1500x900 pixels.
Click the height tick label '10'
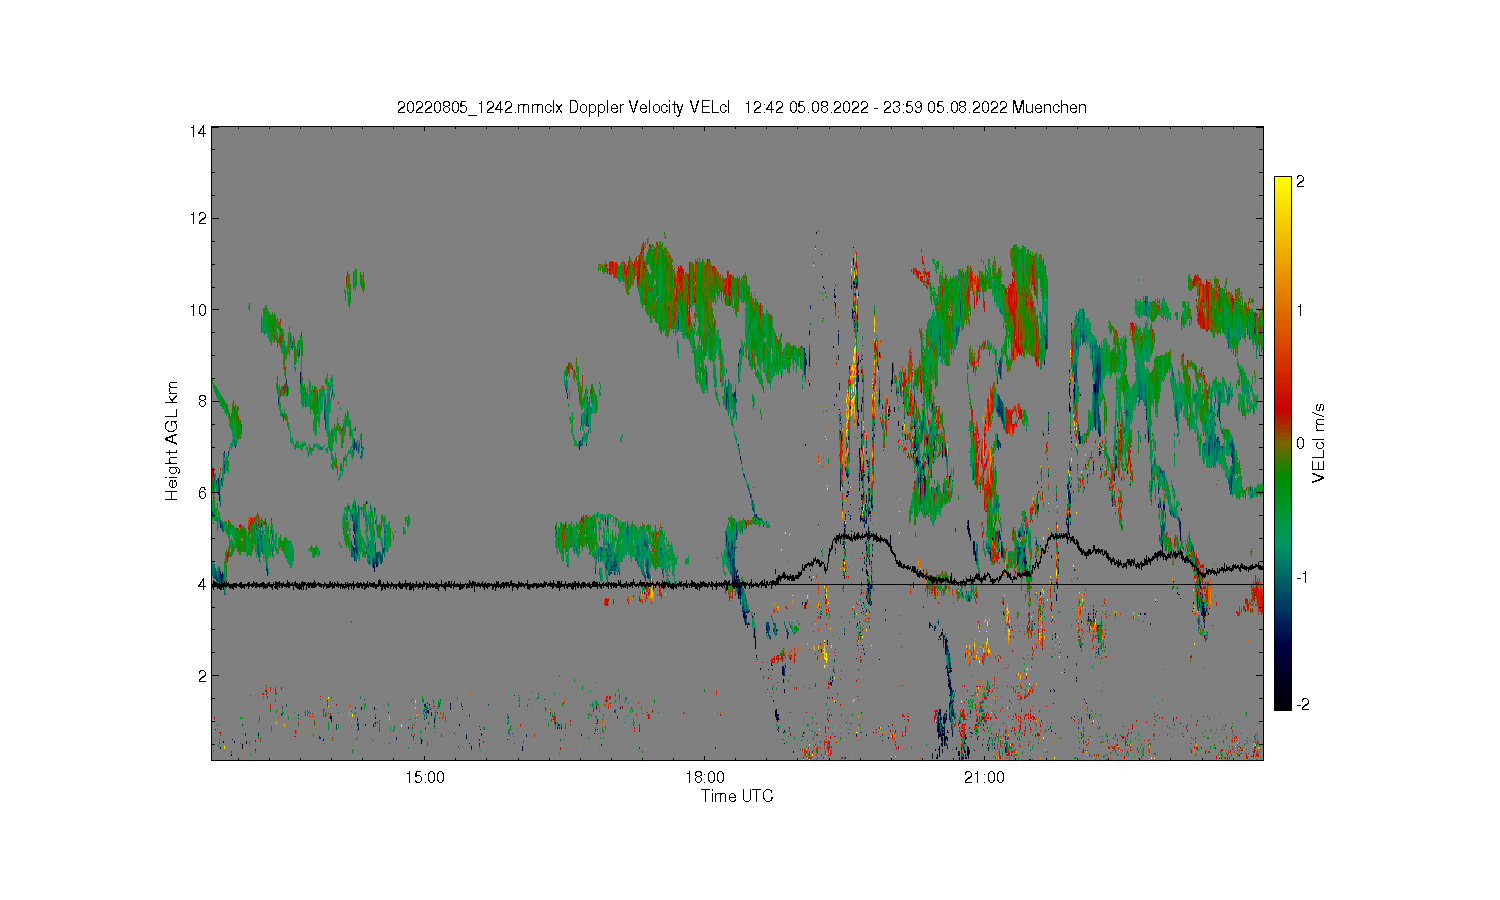click(199, 310)
